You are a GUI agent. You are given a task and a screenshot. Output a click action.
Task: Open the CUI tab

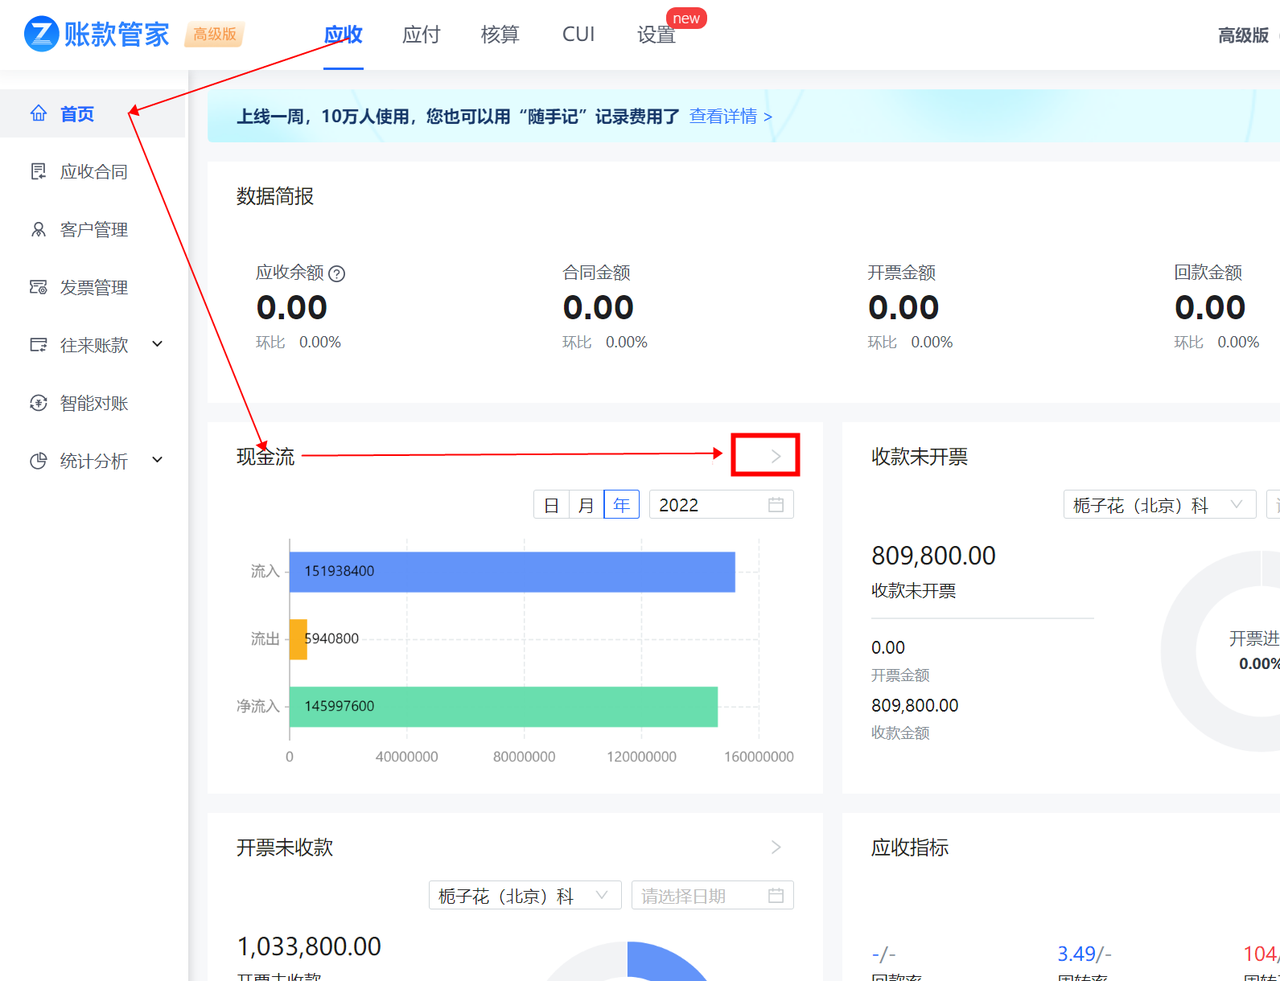(x=578, y=34)
